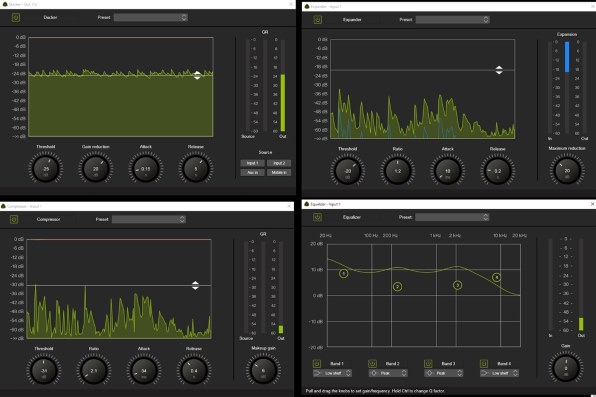Disable Band 4 in the Equalizer

click(483, 364)
